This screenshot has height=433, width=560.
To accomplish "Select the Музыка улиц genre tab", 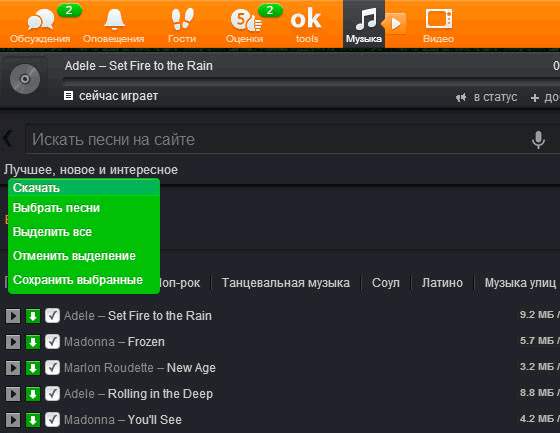I will tap(520, 283).
